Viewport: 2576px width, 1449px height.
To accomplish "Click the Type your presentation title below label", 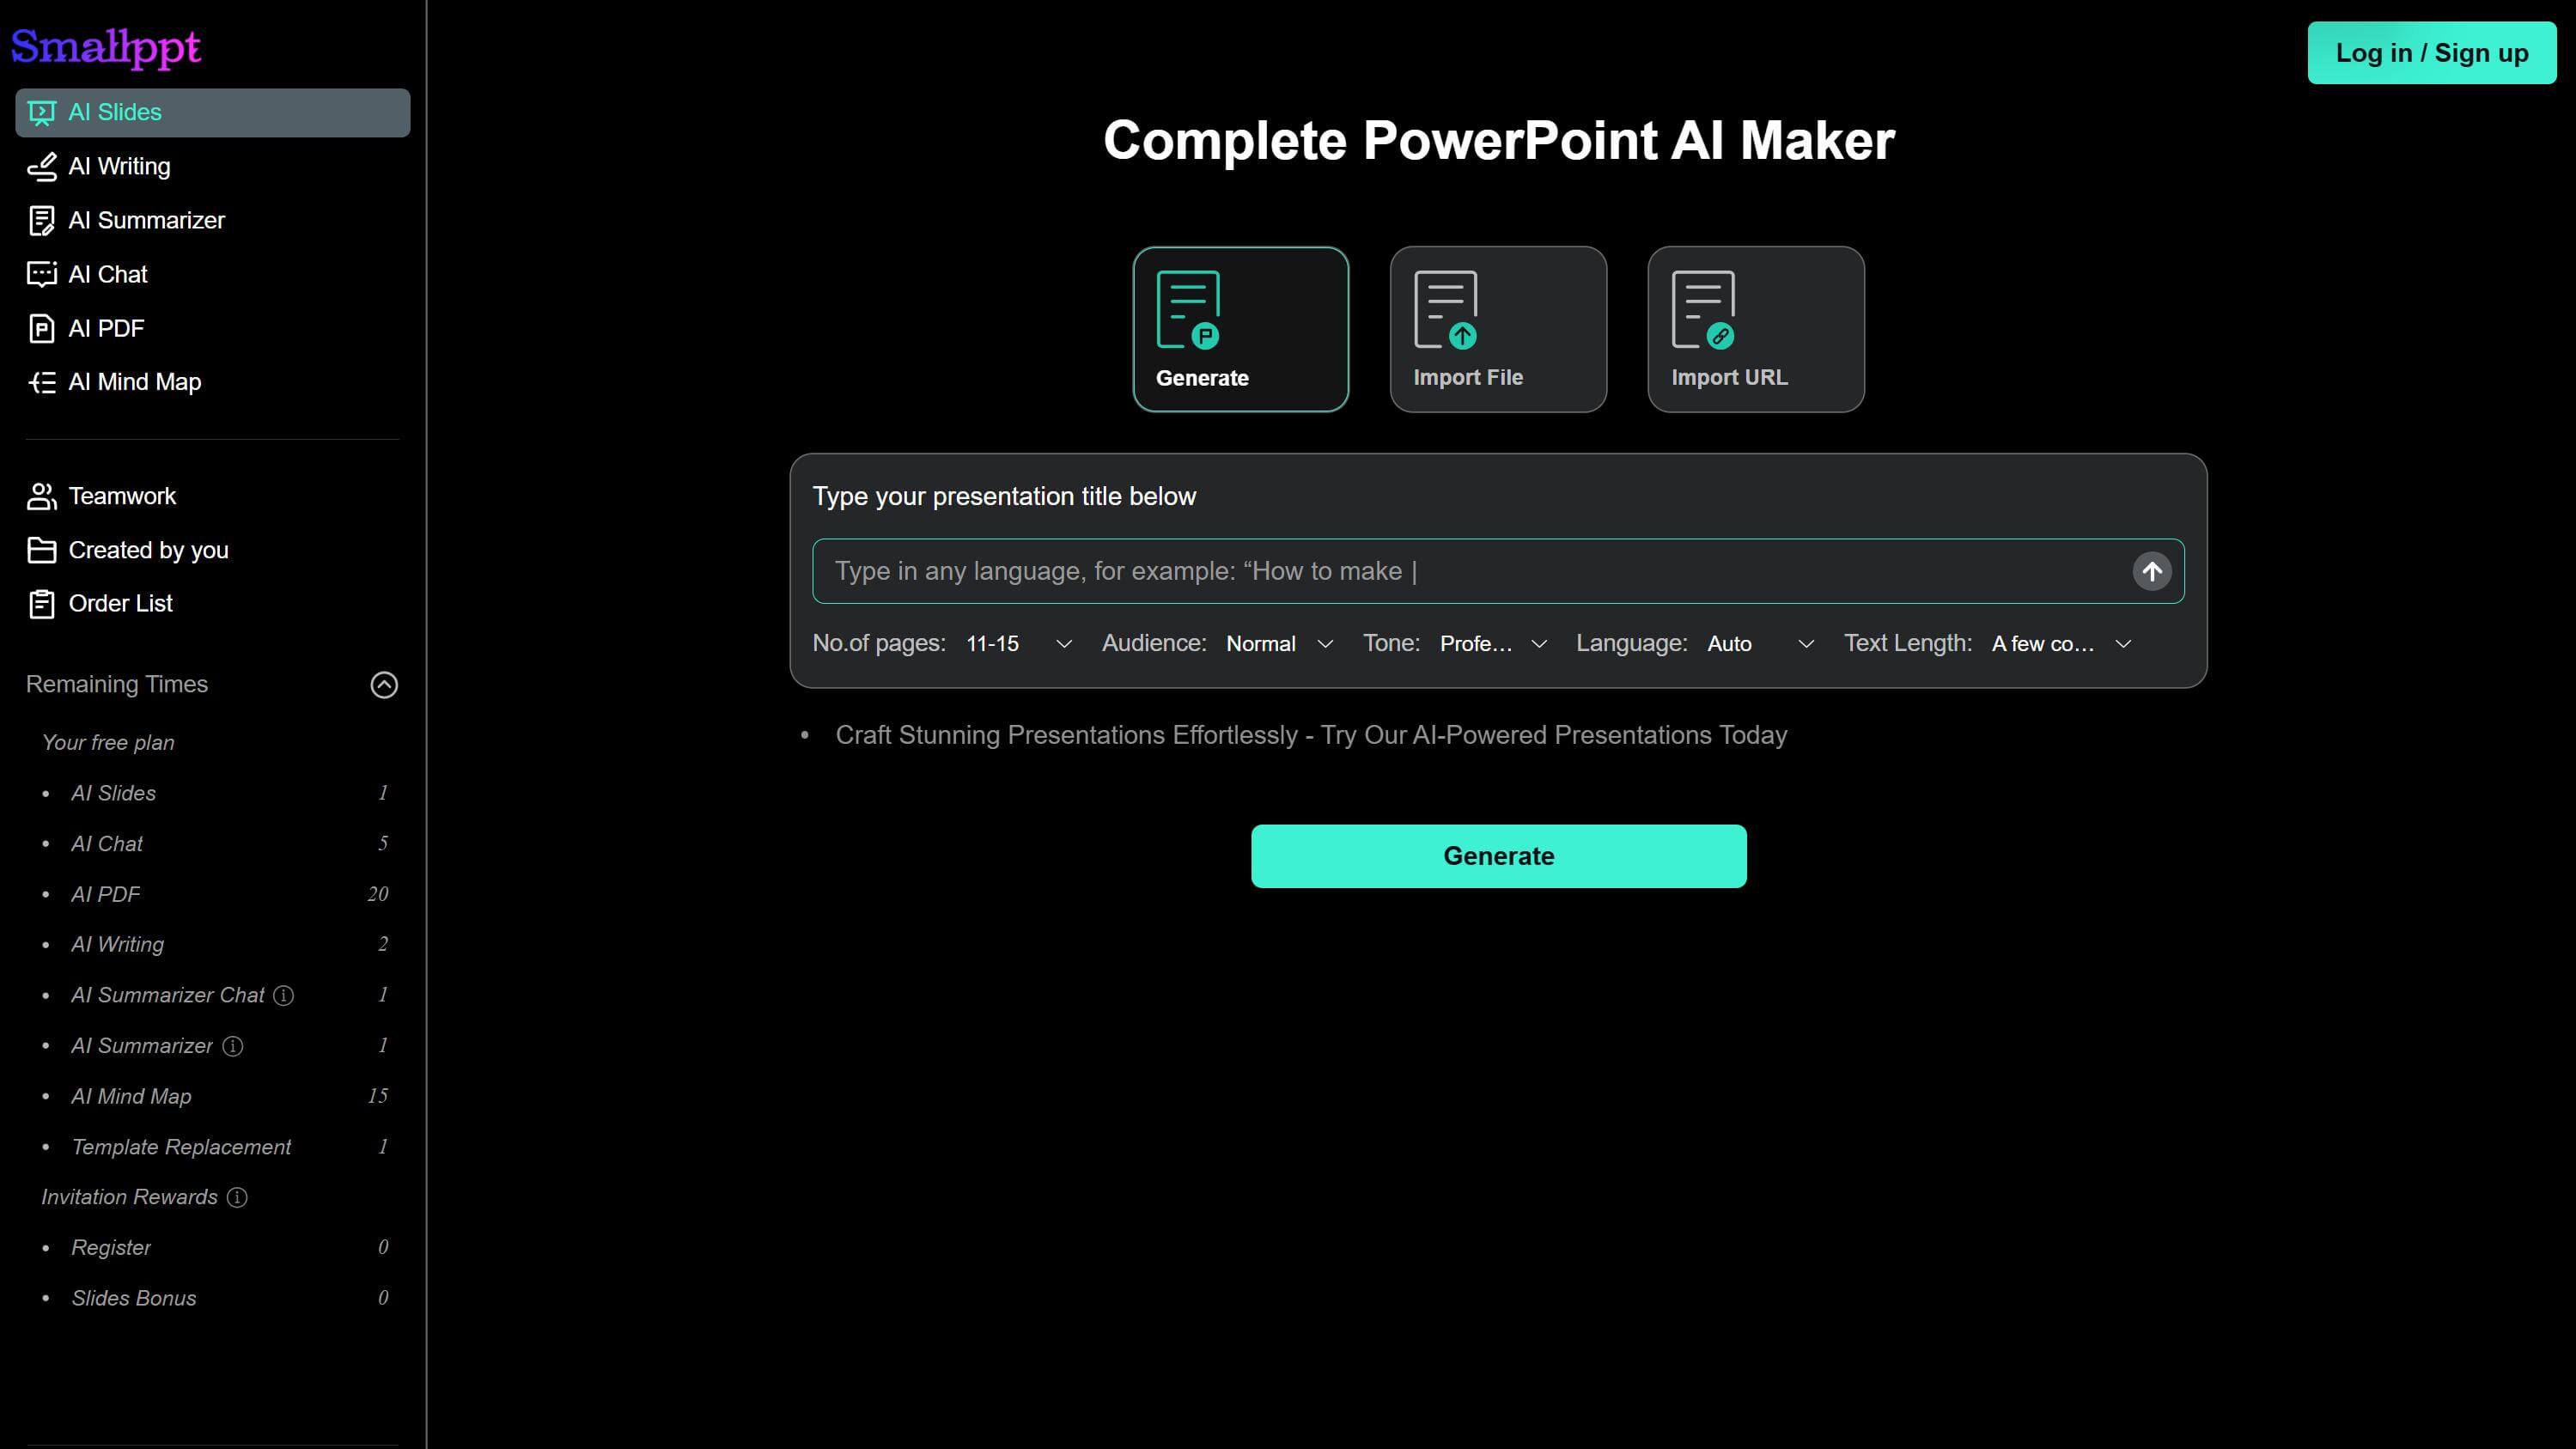I will click(x=1004, y=497).
